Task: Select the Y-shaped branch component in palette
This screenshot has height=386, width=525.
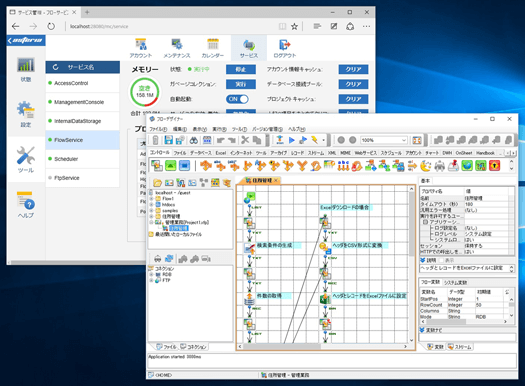Action: (x=302, y=165)
